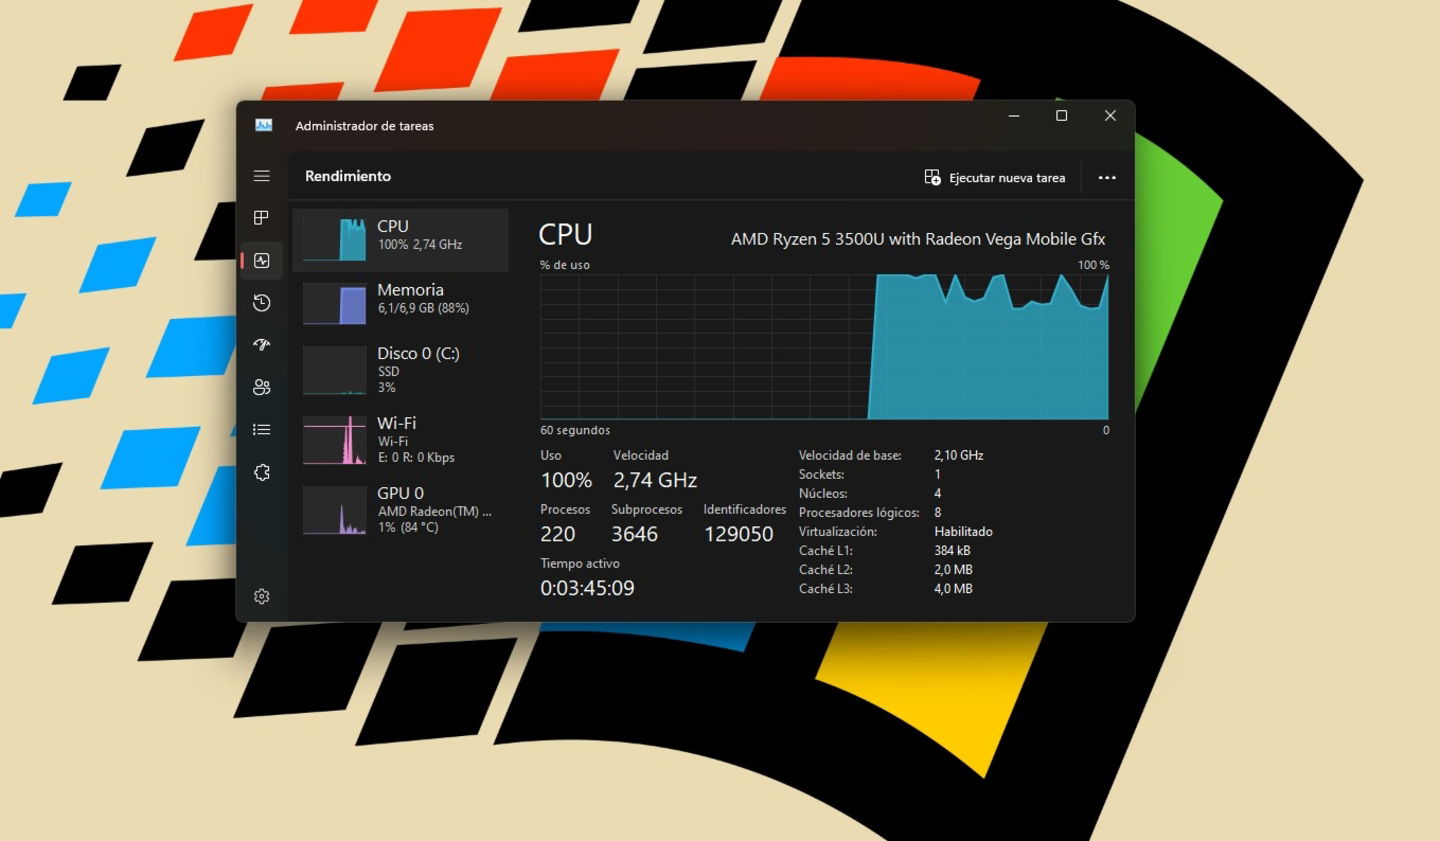Select the GPU 0 performance entry
The width and height of the screenshot is (1440, 841).
(401, 510)
